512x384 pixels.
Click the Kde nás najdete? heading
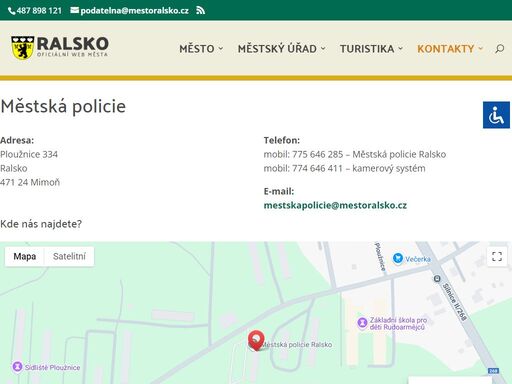tap(41, 224)
